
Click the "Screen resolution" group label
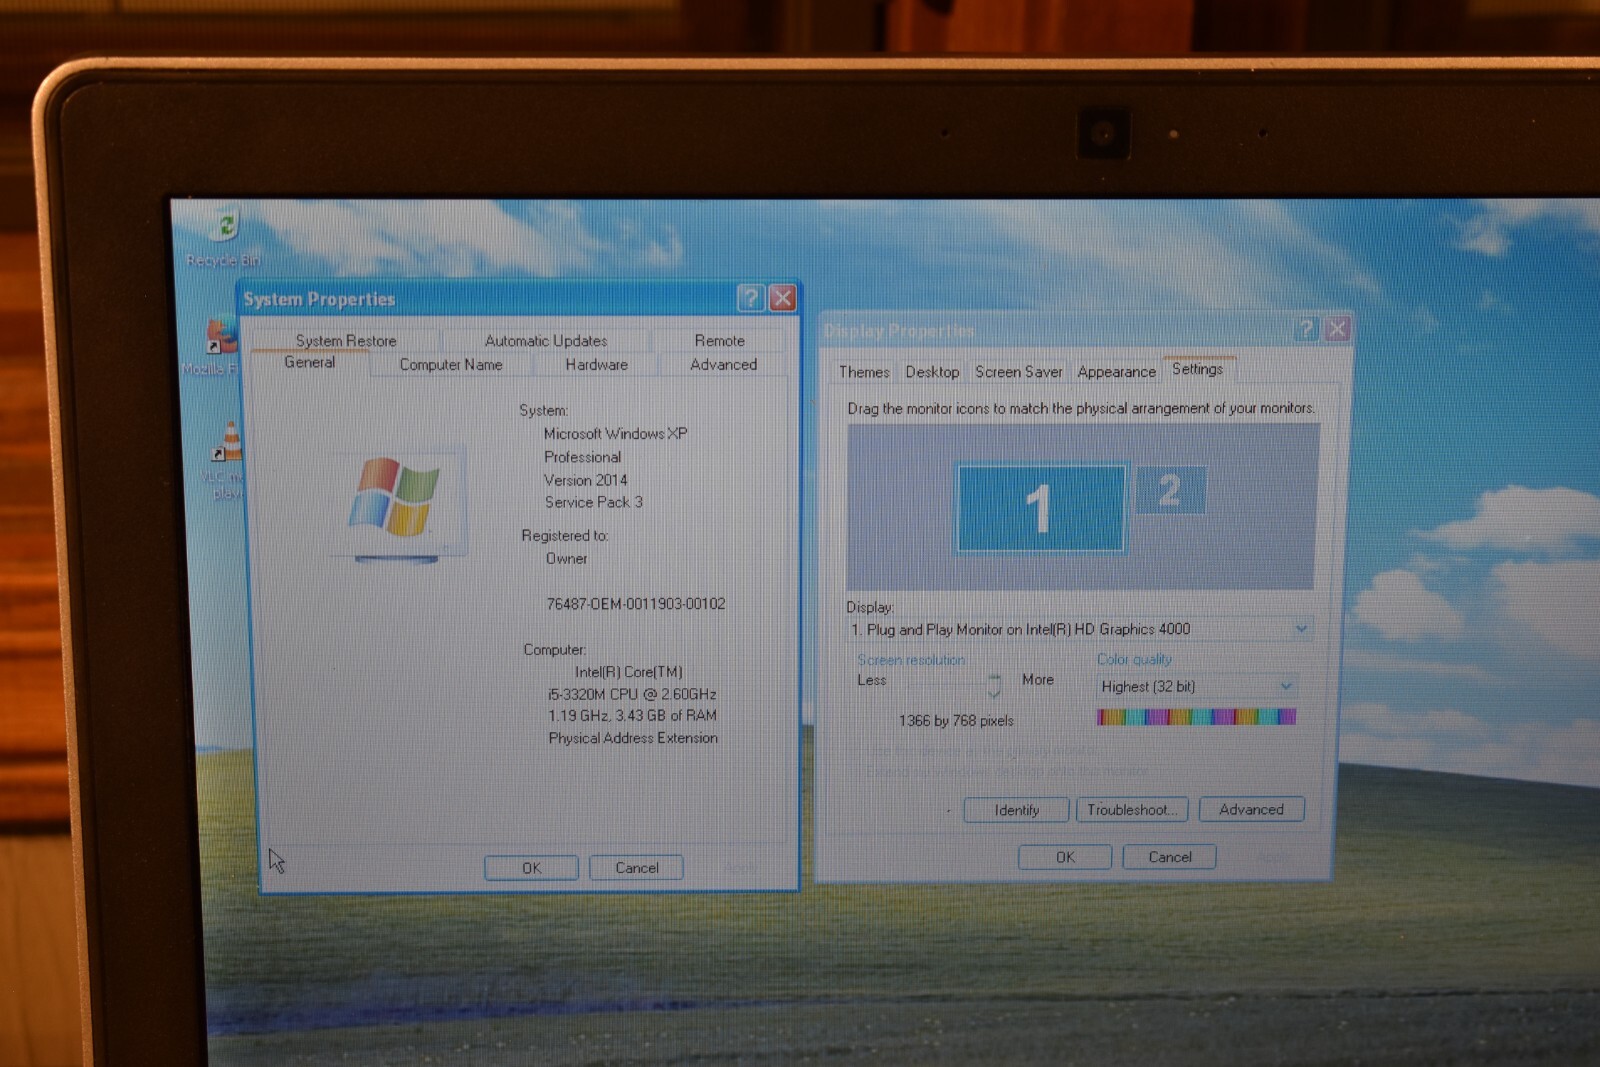[x=911, y=660]
